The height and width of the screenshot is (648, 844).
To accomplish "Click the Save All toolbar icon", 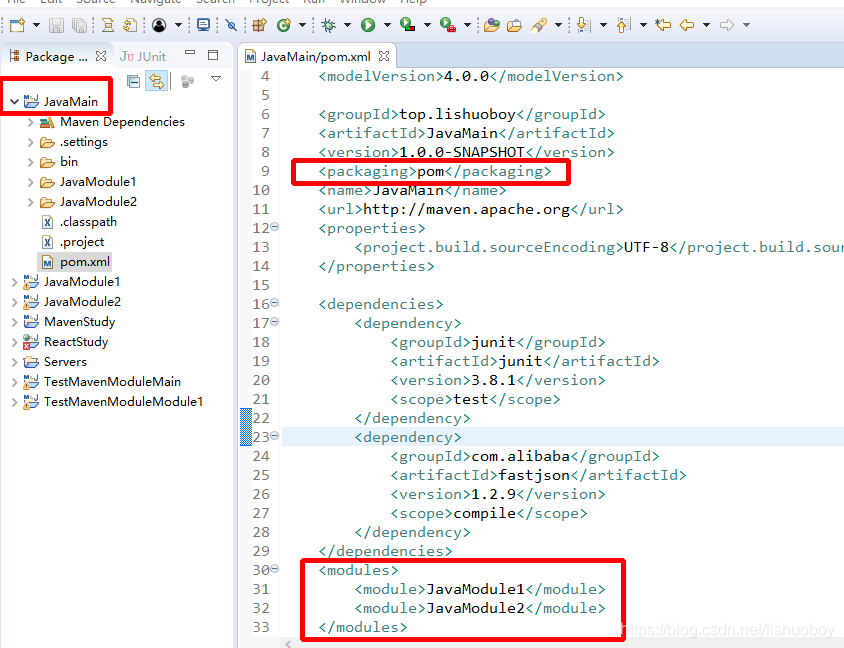I will point(79,25).
